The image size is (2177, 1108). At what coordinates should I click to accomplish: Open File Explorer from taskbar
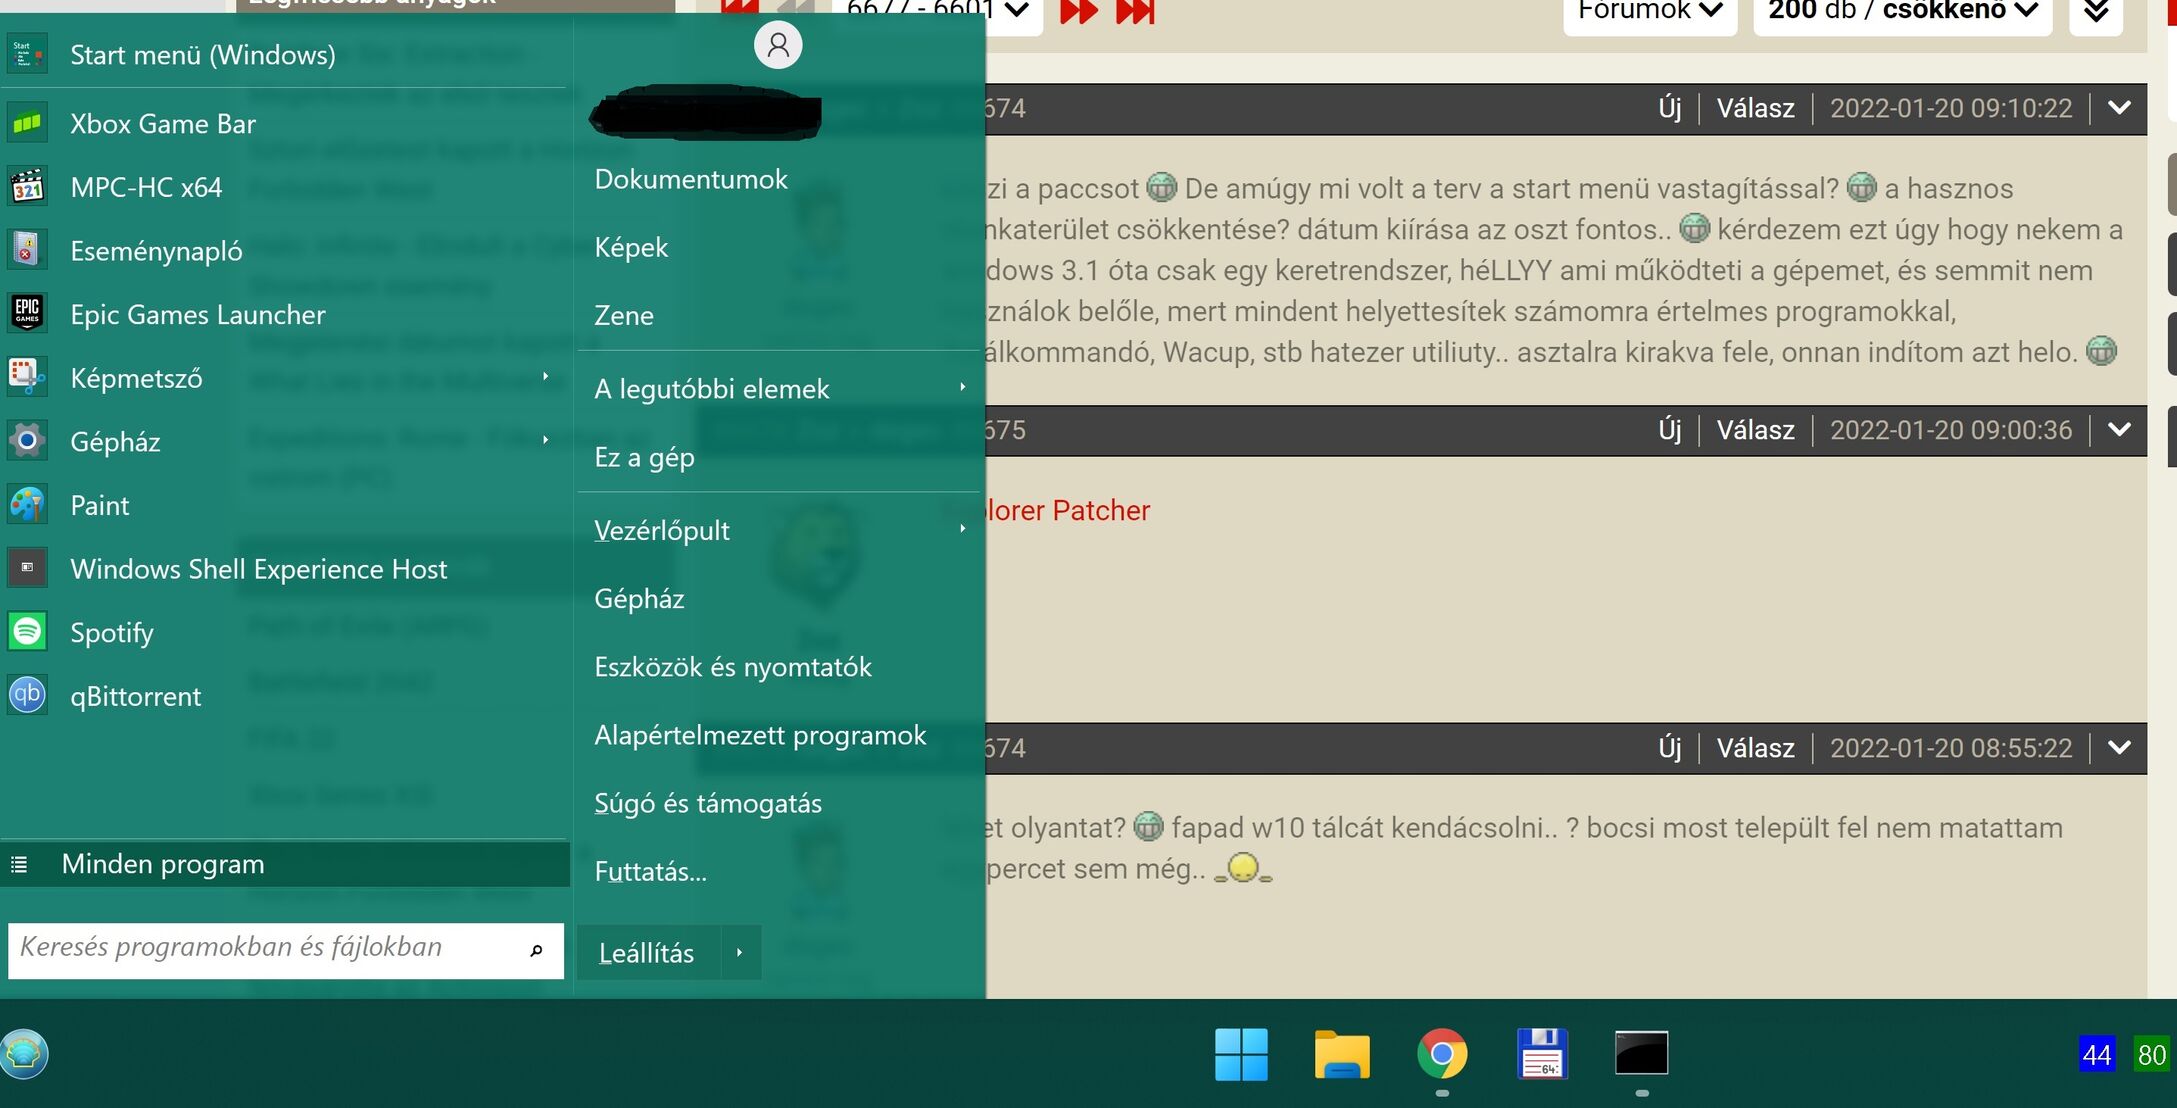[1341, 1054]
